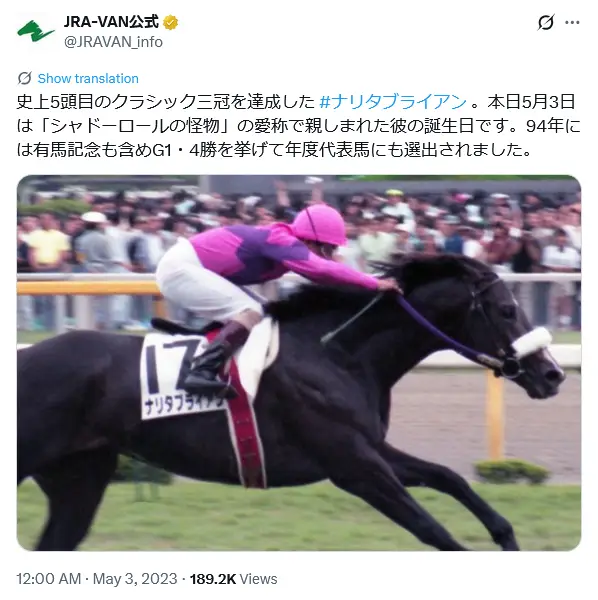Visit the @JRAVAN_info handle
The image size is (598, 600).
(113, 42)
